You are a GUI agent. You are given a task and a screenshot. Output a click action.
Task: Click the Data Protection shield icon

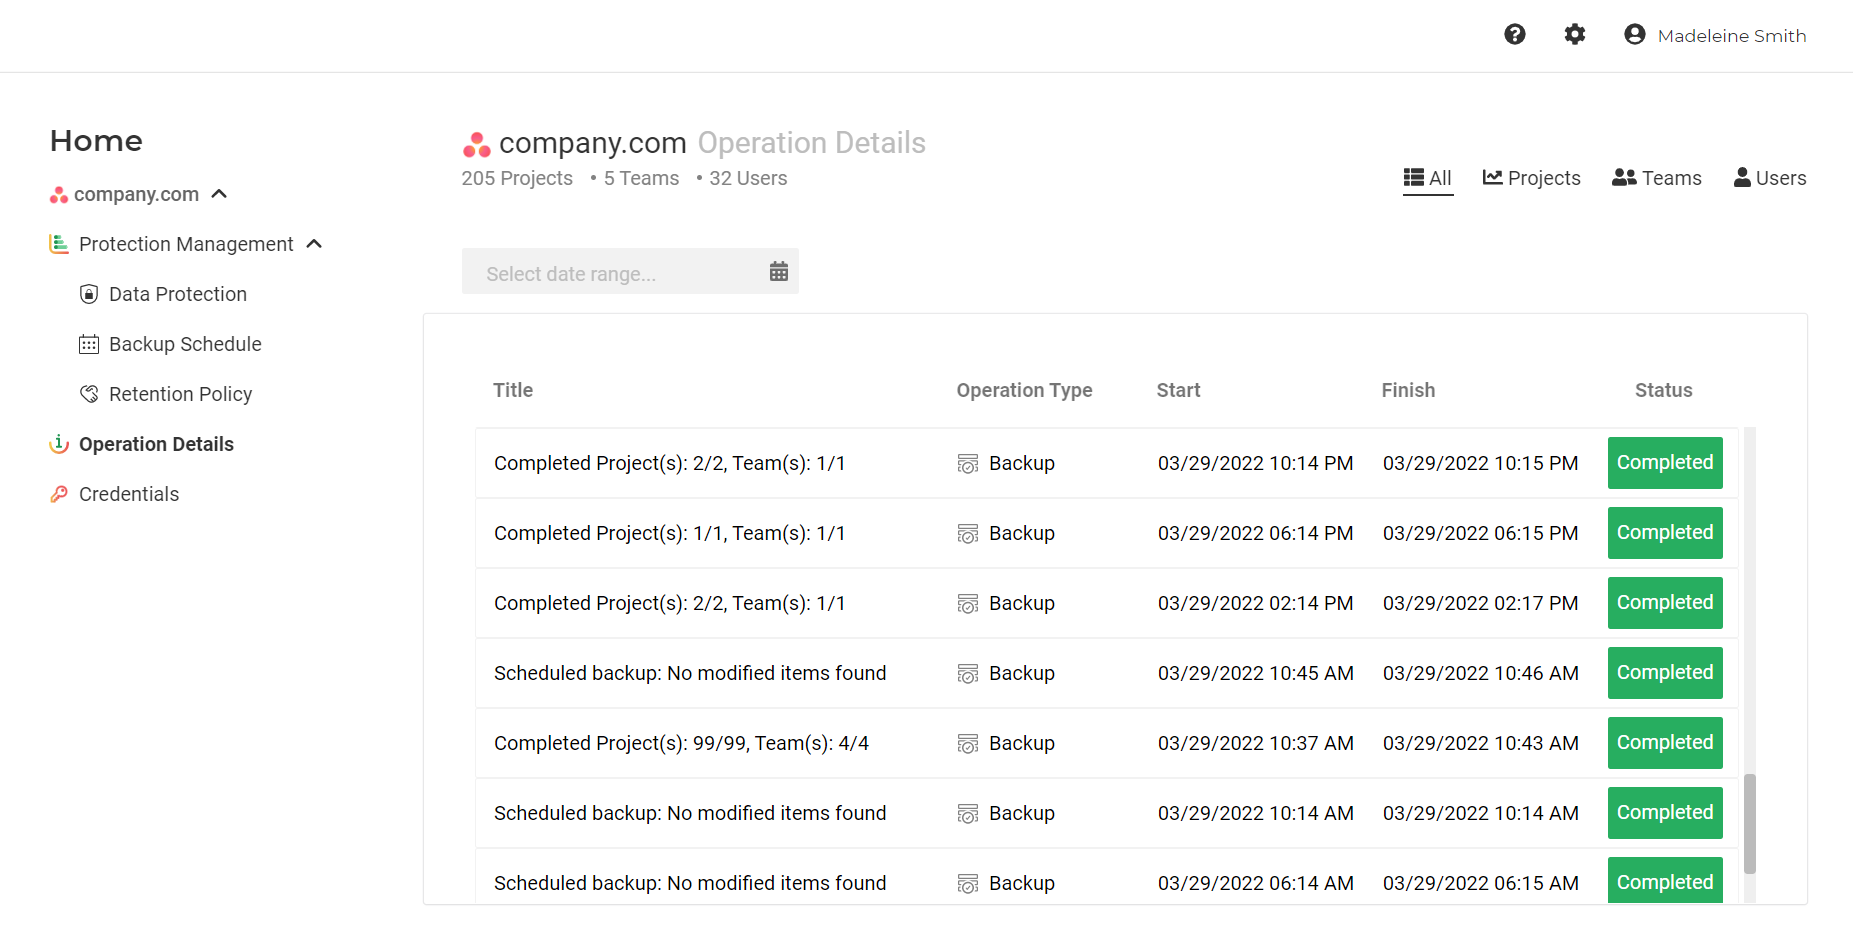pos(89,294)
